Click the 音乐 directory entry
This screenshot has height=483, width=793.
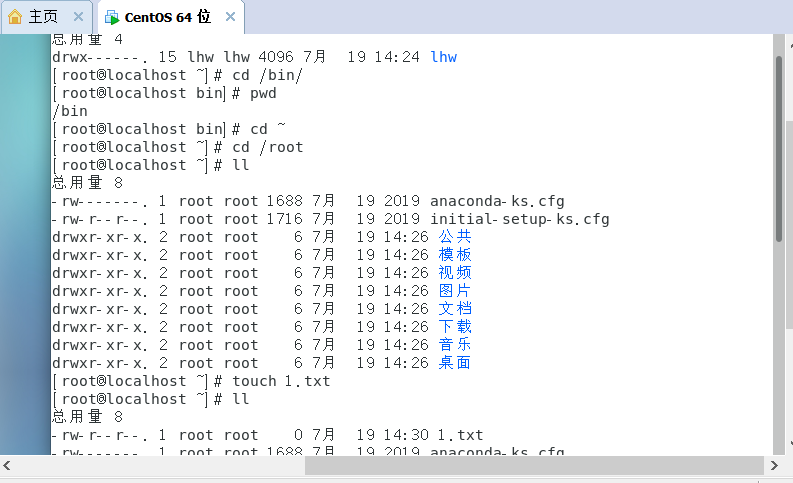(455, 344)
